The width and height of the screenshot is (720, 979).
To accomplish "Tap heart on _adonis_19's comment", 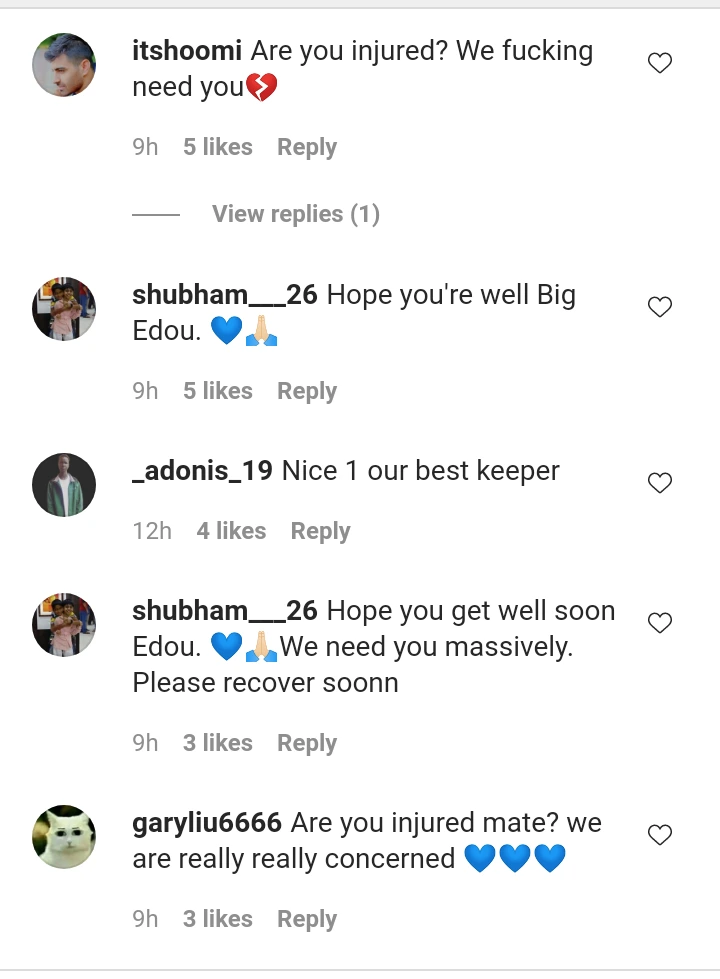I will tap(659, 483).
